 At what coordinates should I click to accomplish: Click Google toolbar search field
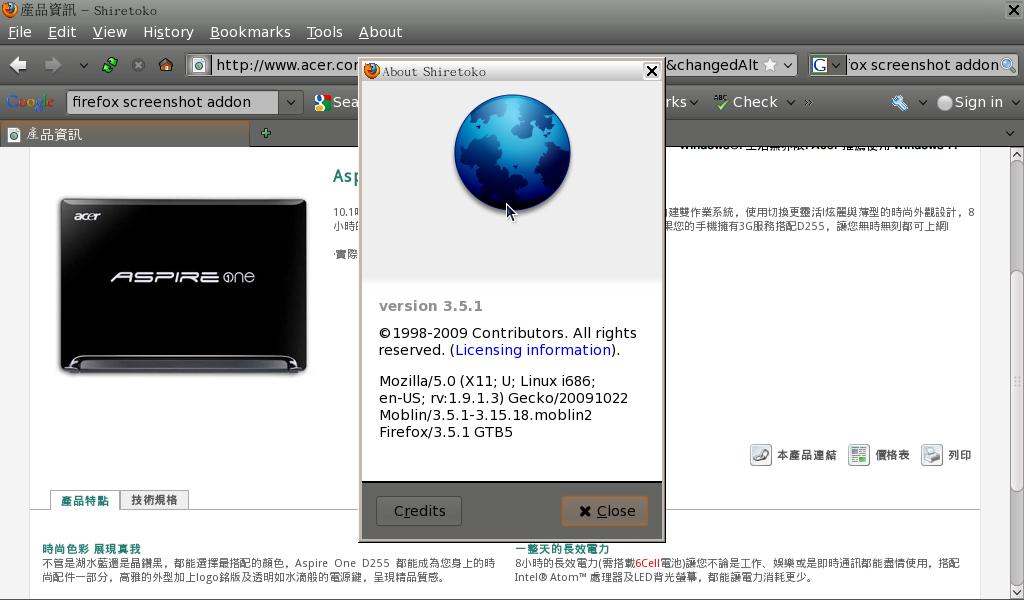[x=172, y=102]
